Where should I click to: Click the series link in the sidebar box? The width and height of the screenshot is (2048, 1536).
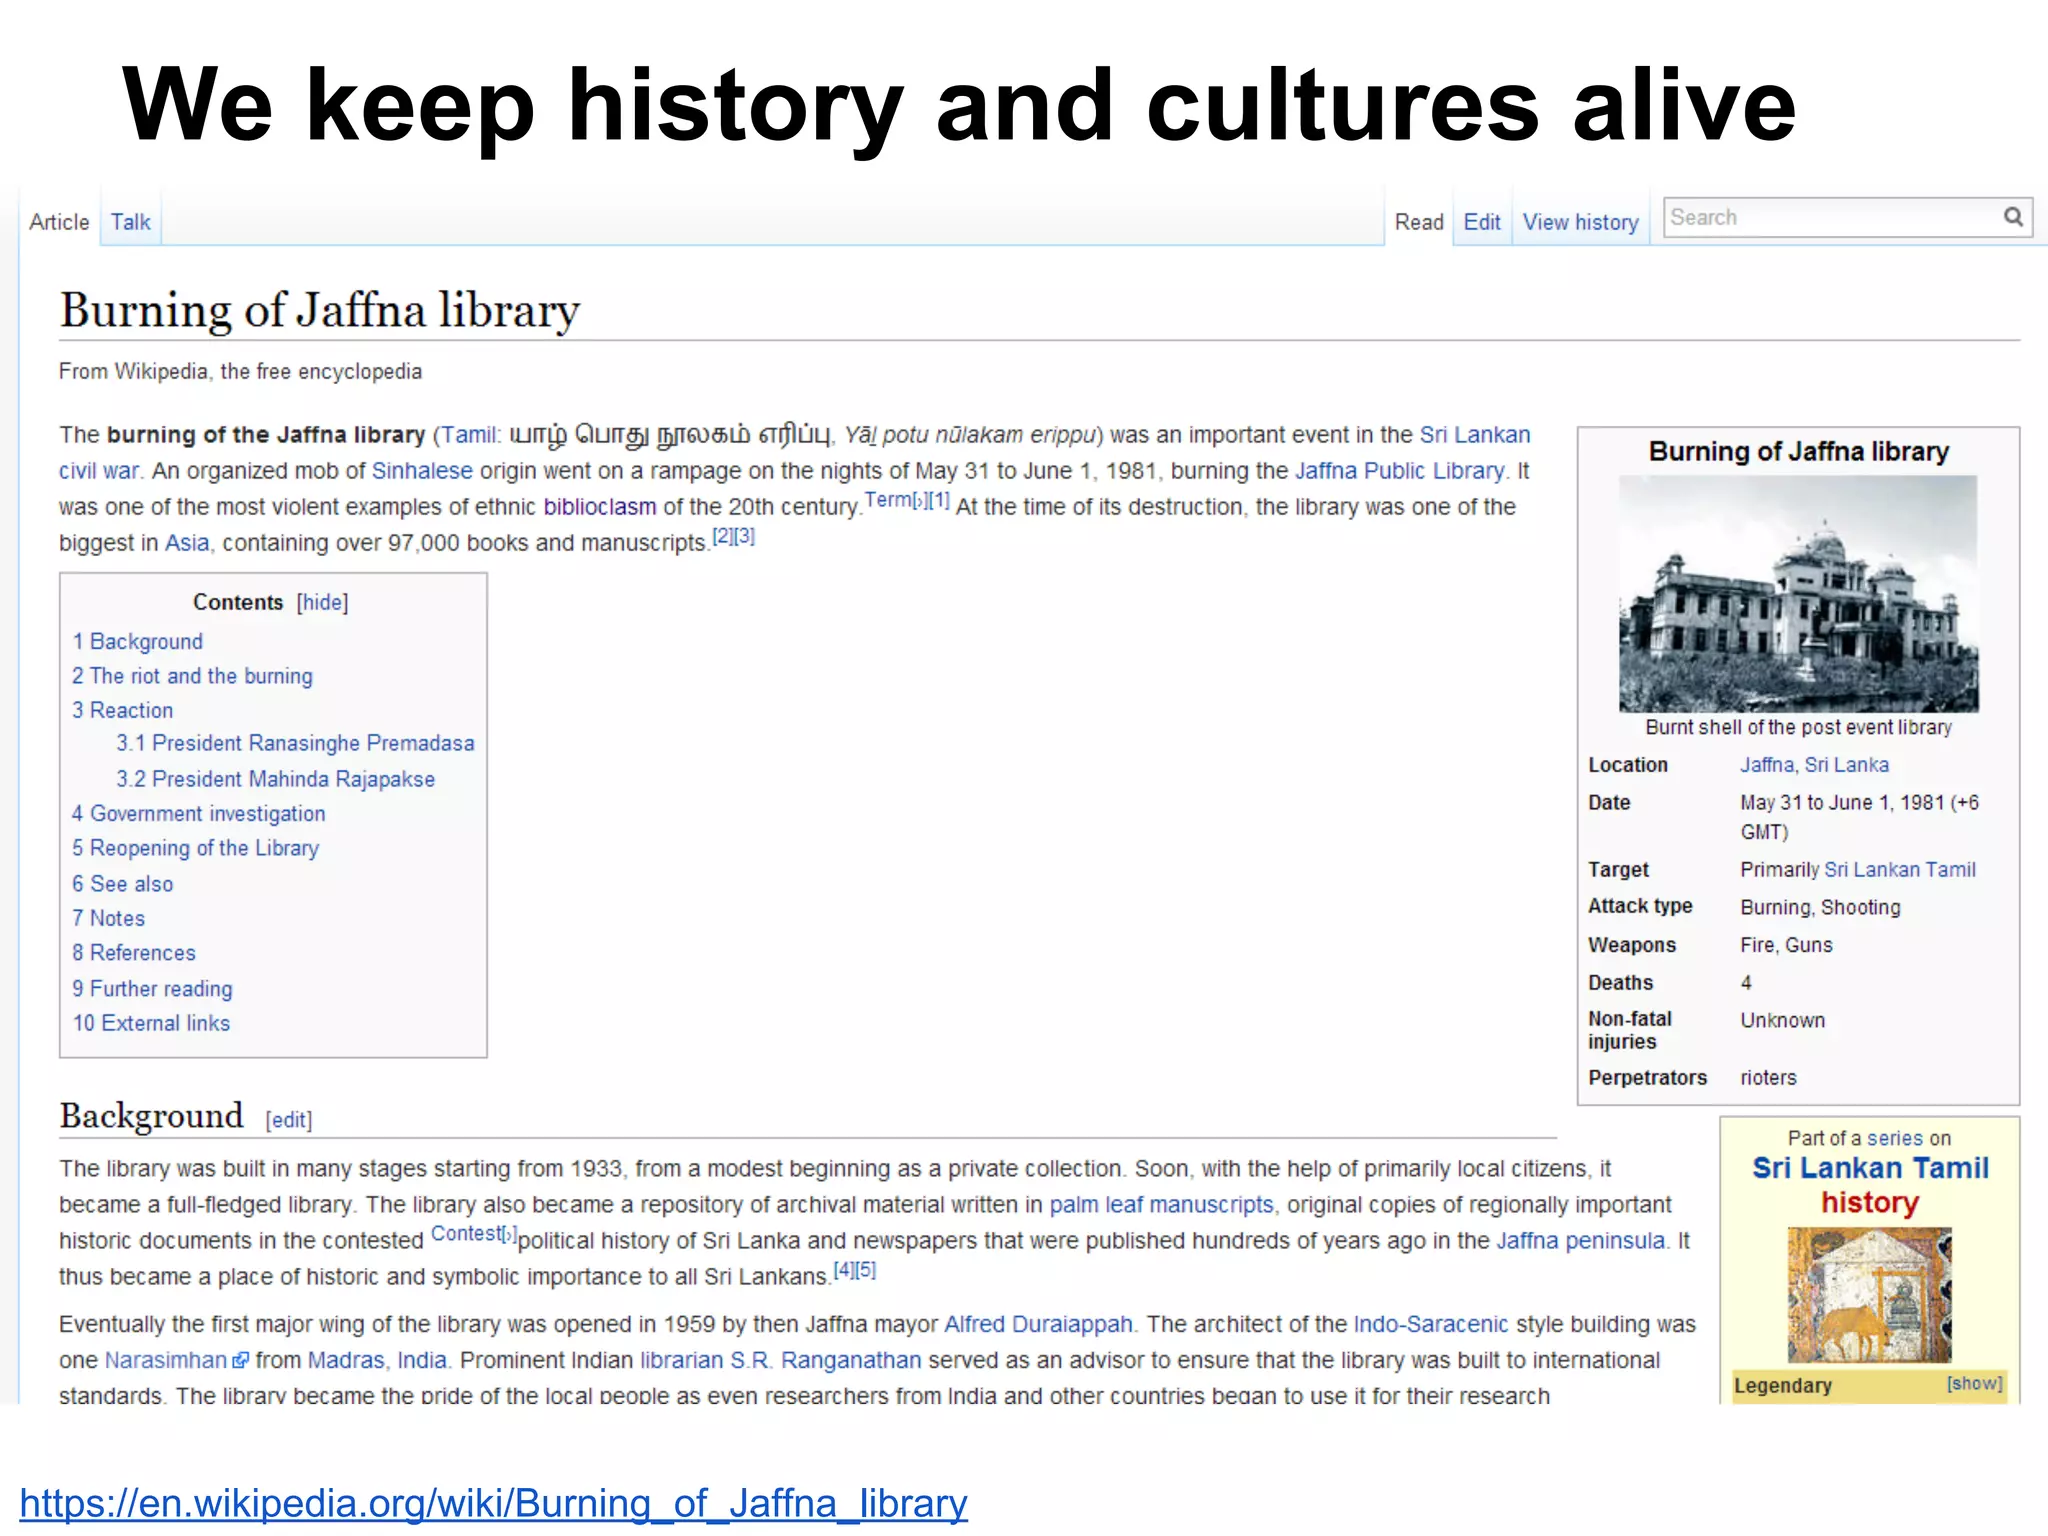click(1894, 1138)
